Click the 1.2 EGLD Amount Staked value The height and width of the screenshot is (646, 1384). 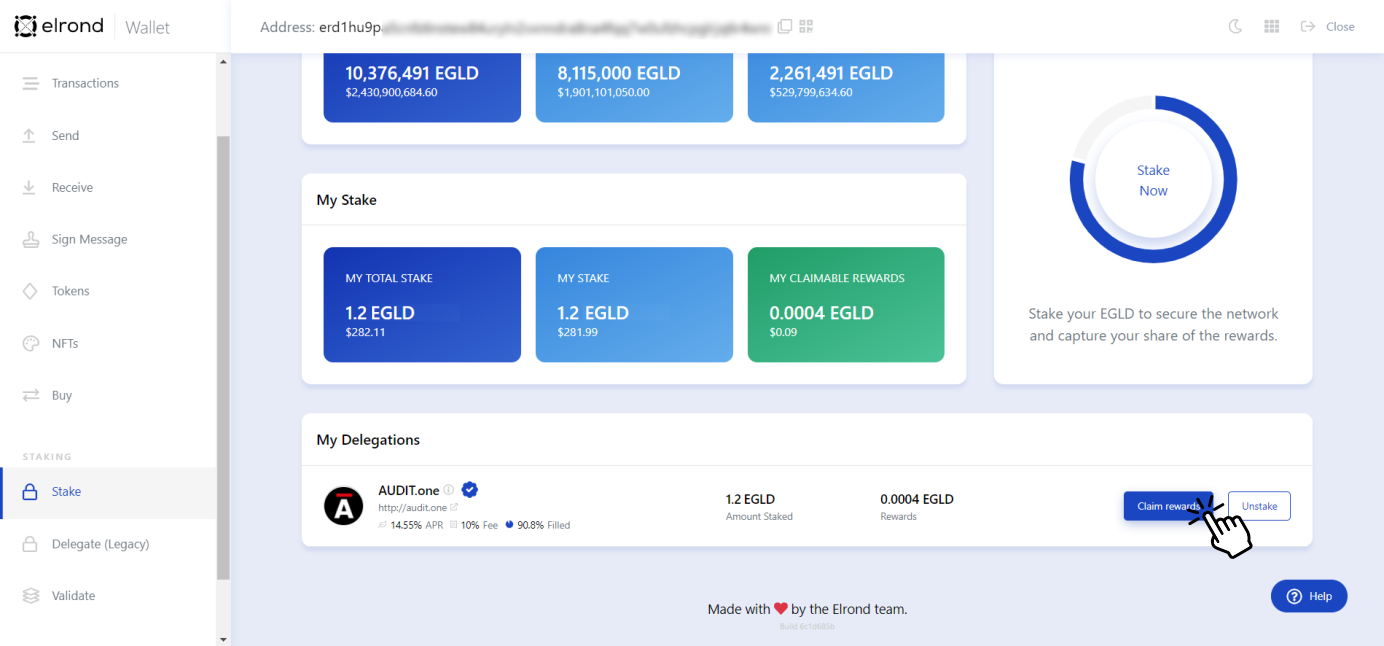(751, 499)
